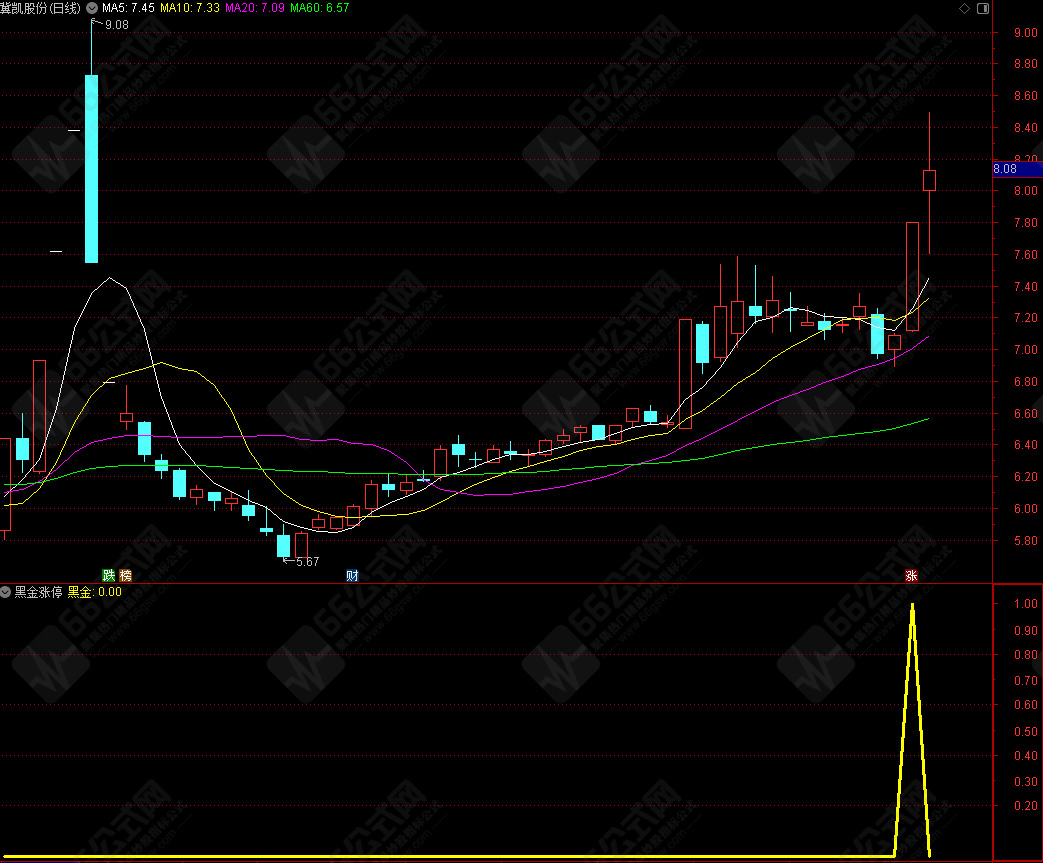This screenshot has height=863, width=1043.
Task: Click the 5.67 low price annotation
Action: click(x=307, y=562)
